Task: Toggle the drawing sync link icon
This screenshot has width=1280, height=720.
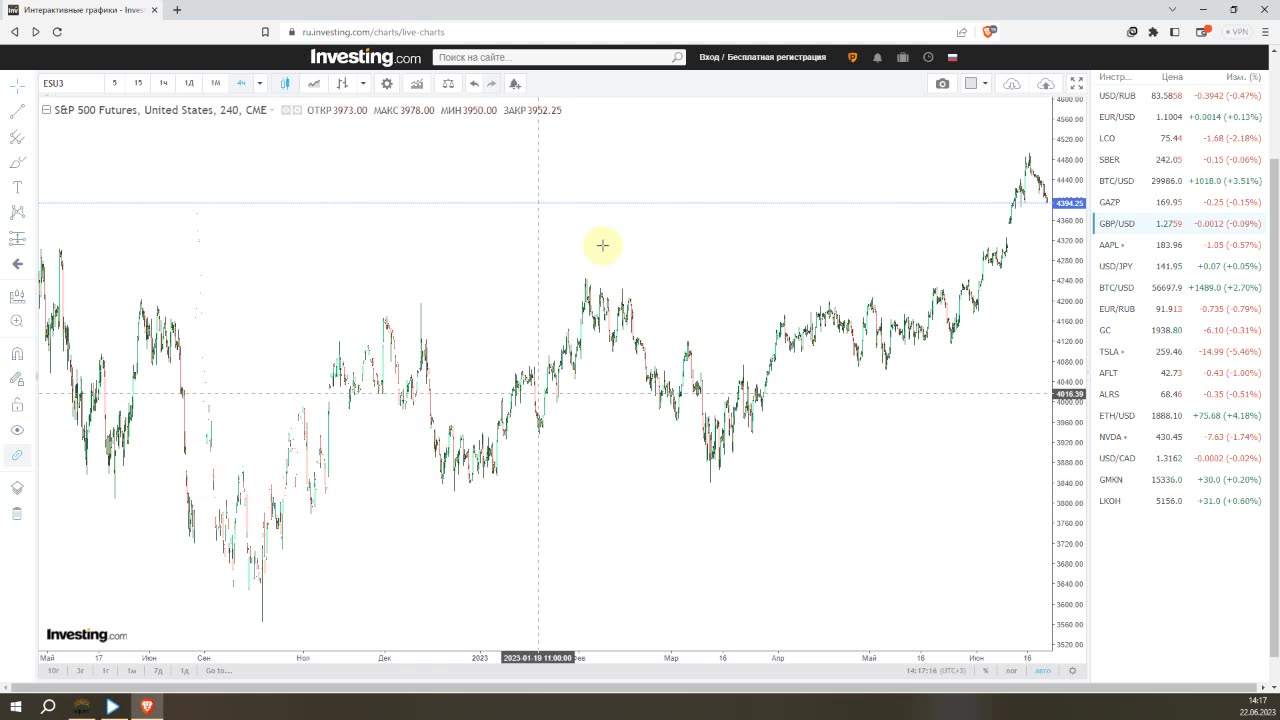Action: [17, 455]
